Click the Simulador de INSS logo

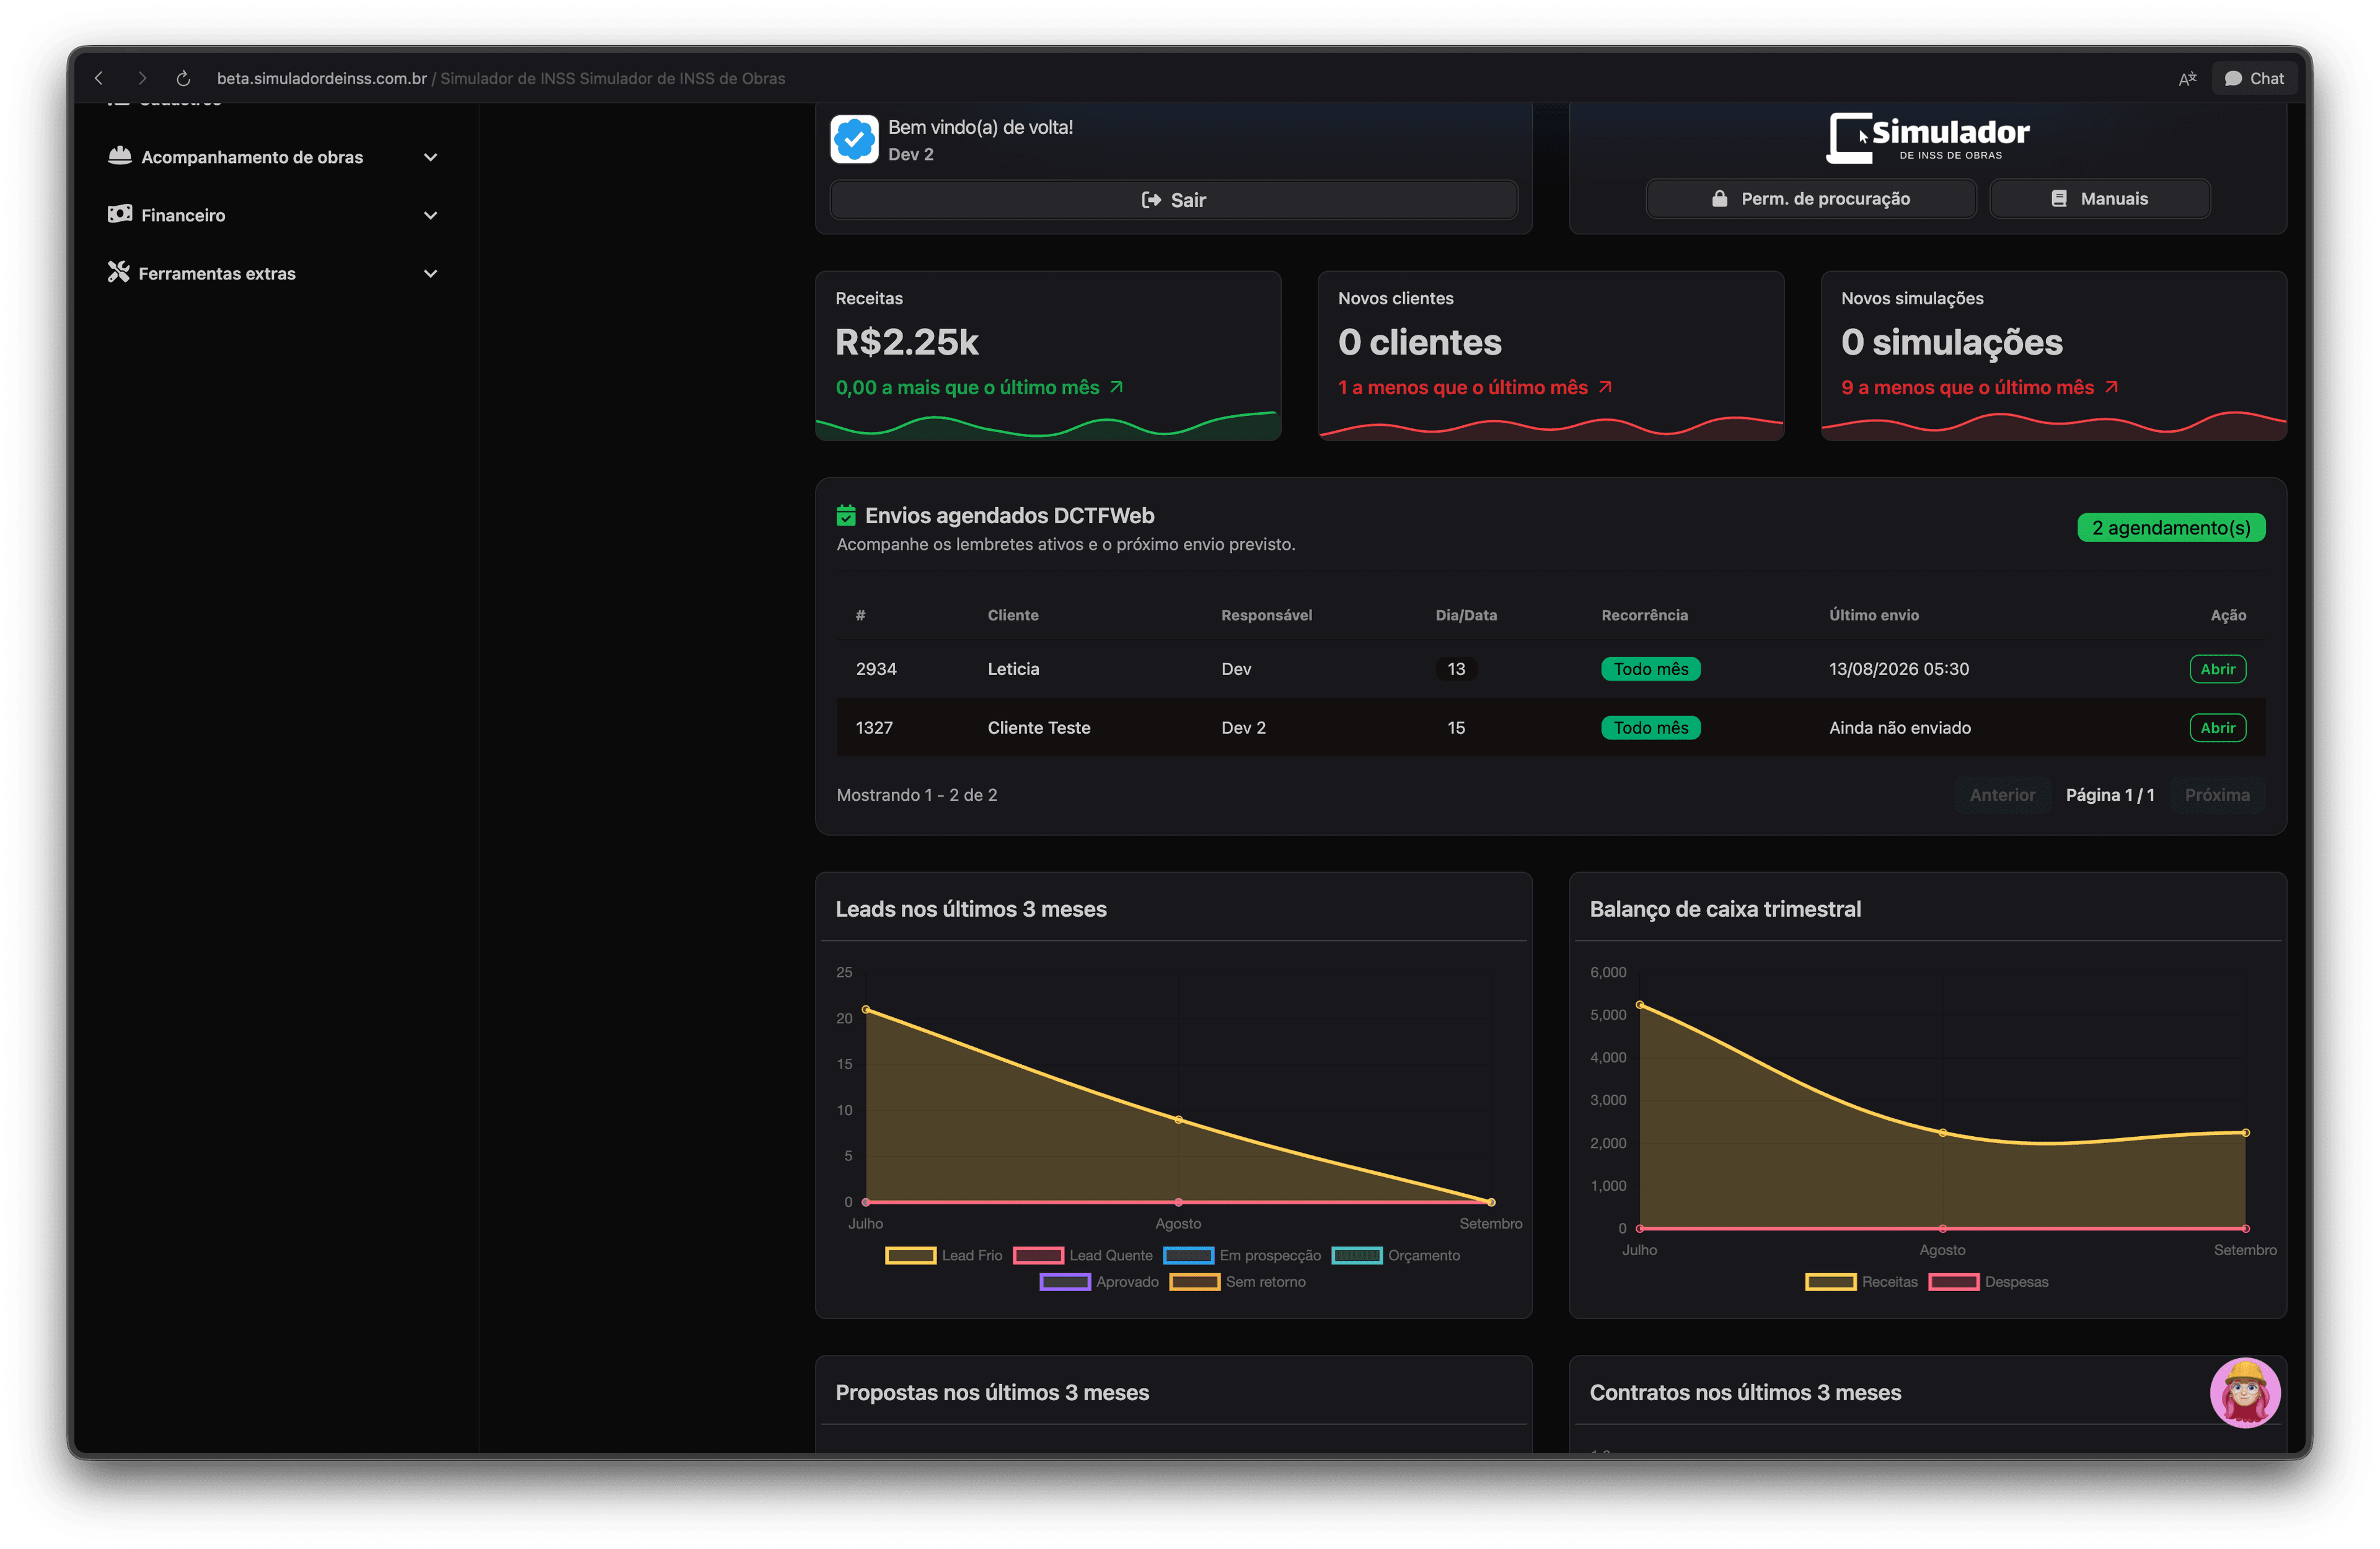click(1927, 138)
